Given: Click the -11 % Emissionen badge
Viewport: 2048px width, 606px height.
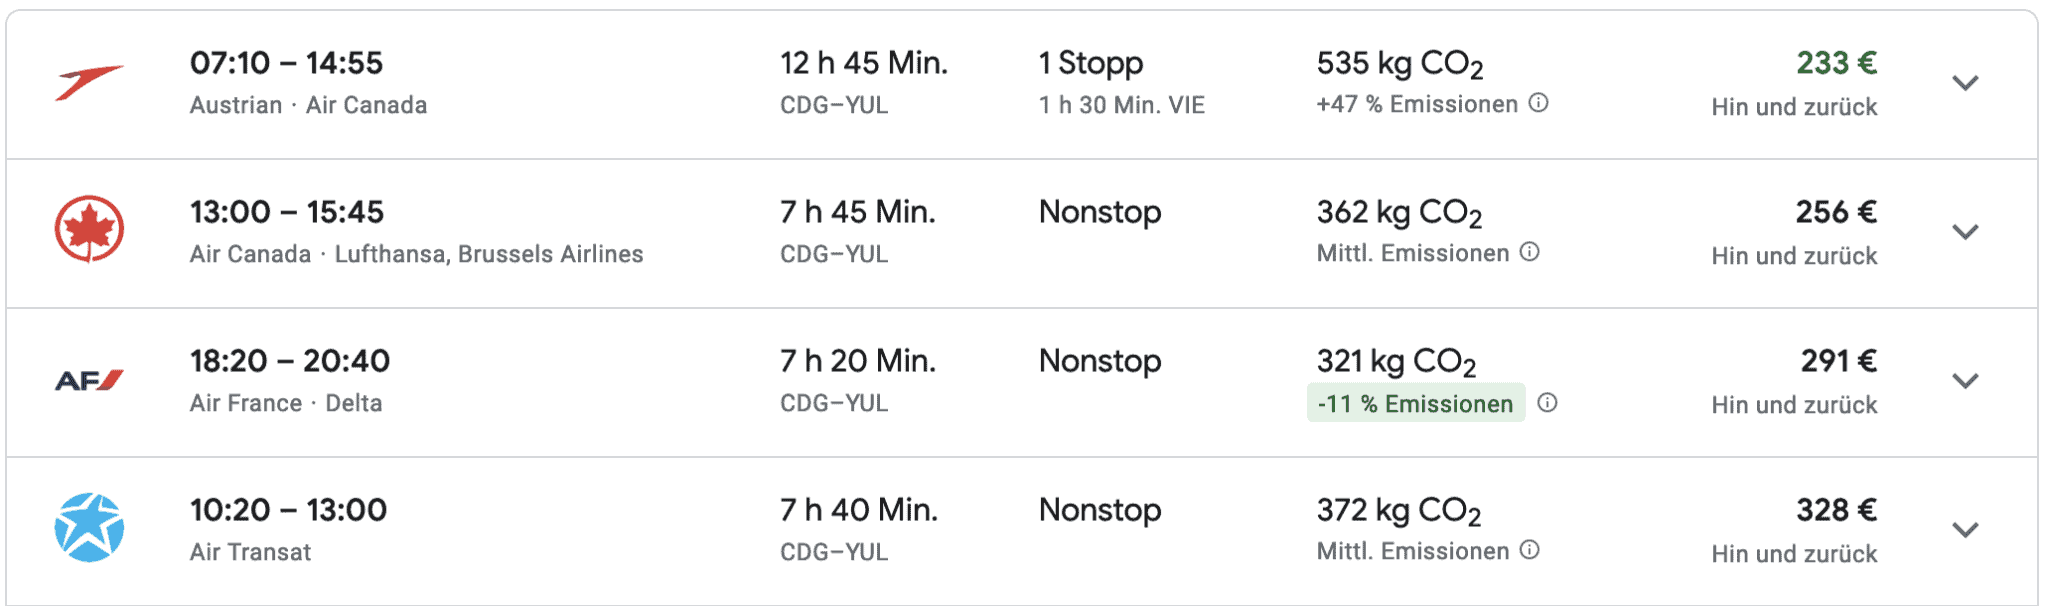Looking at the screenshot, I should coord(1415,404).
